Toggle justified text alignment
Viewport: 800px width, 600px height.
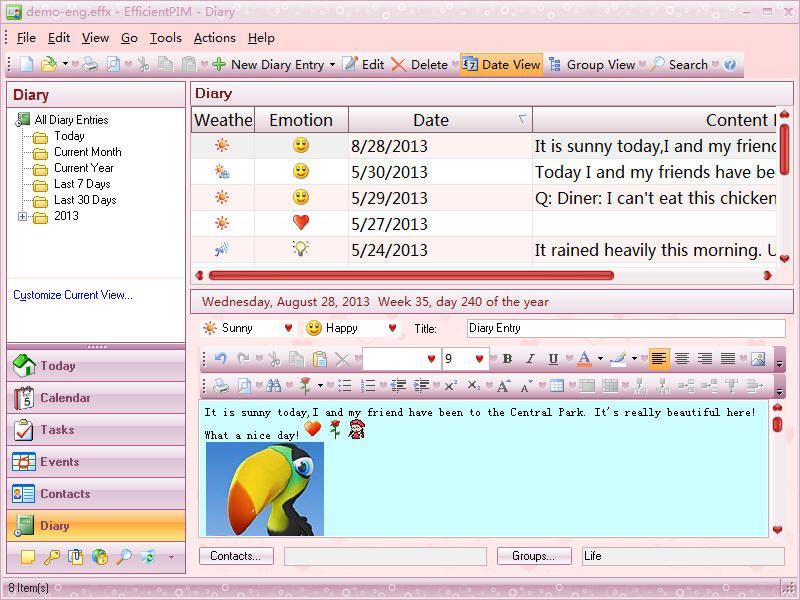pos(728,359)
